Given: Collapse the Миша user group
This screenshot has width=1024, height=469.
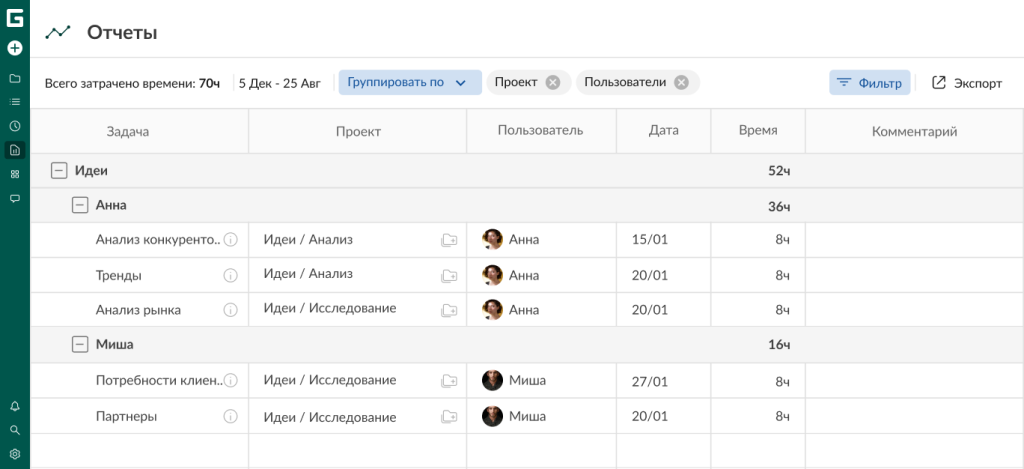Looking at the screenshot, I should coord(80,344).
